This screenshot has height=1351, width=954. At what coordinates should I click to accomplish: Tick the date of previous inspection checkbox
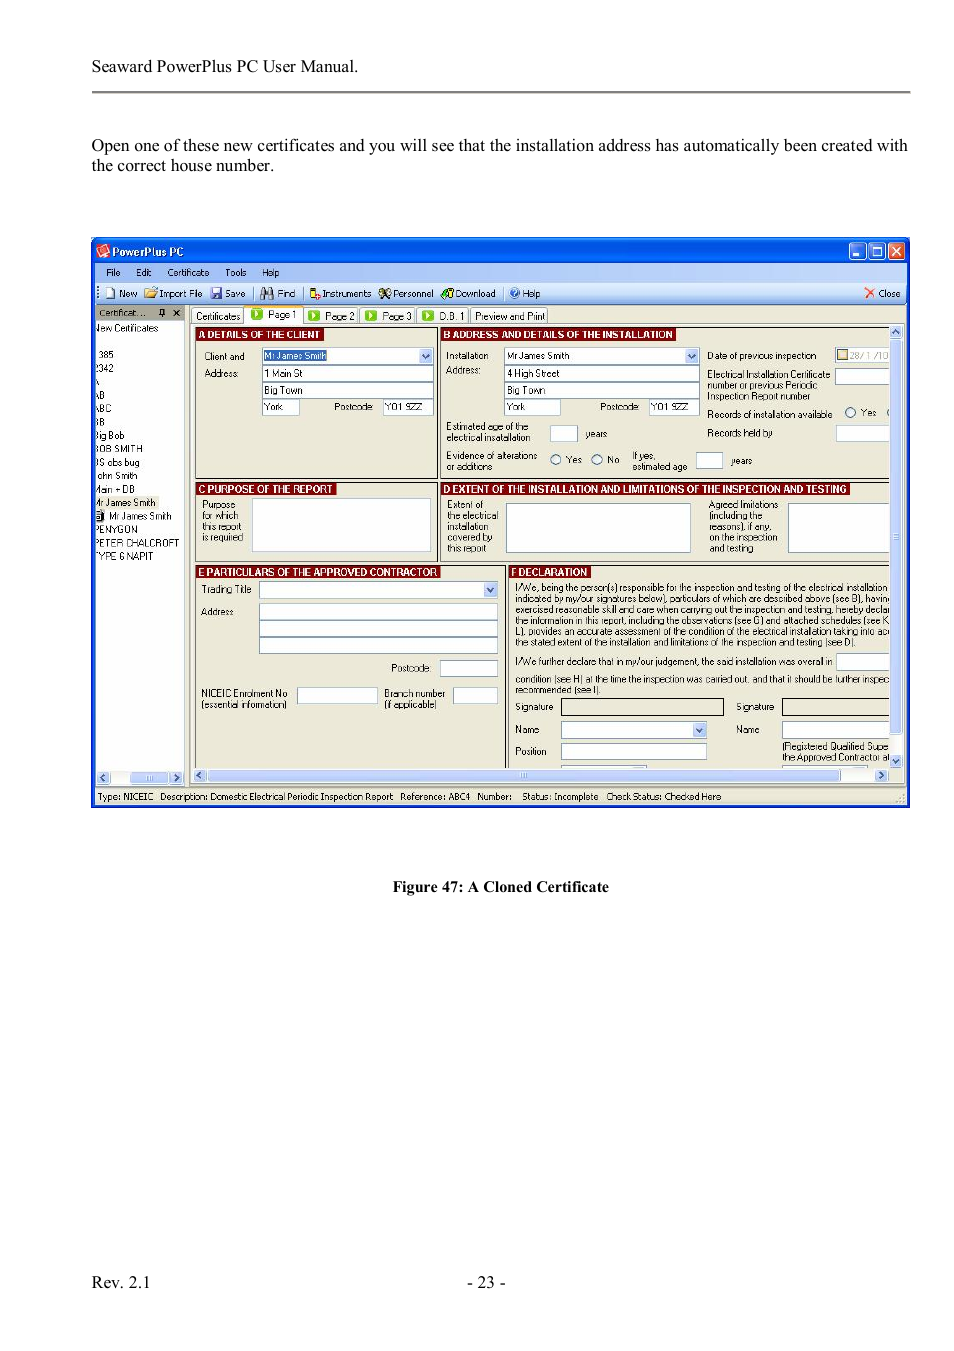842,355
